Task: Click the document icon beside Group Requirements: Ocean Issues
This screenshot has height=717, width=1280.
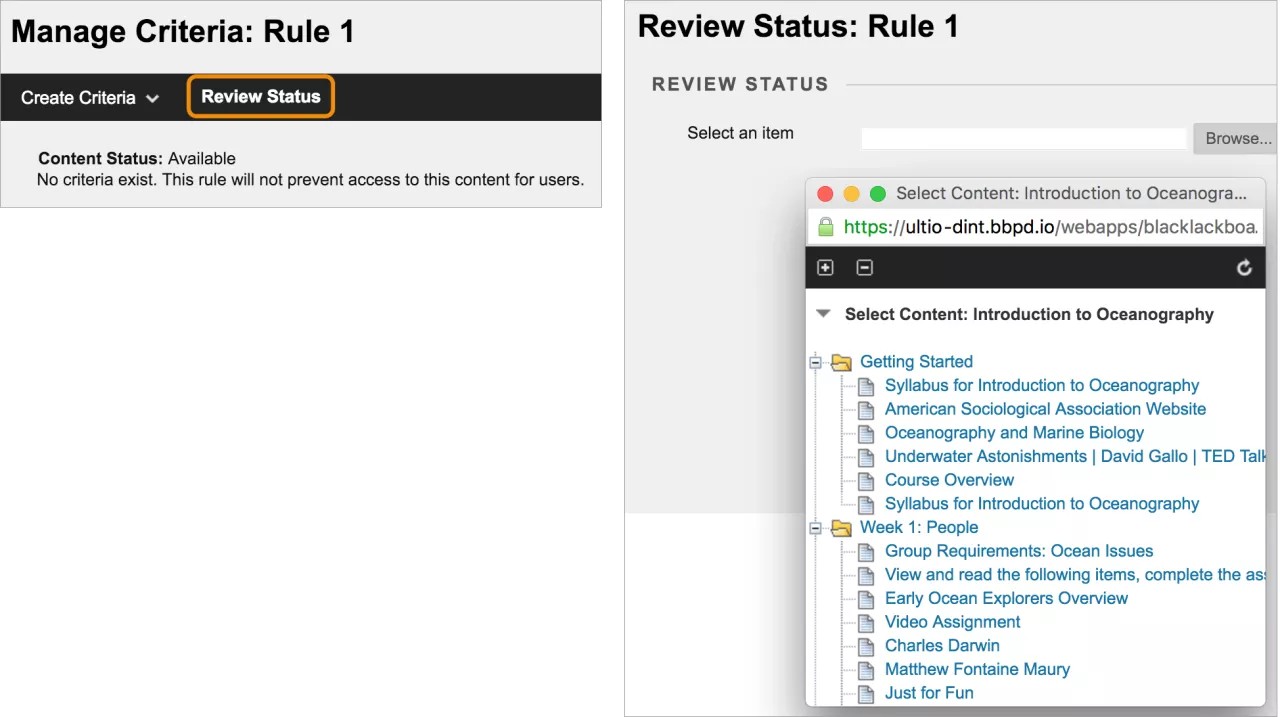Action: click(866, 551)
